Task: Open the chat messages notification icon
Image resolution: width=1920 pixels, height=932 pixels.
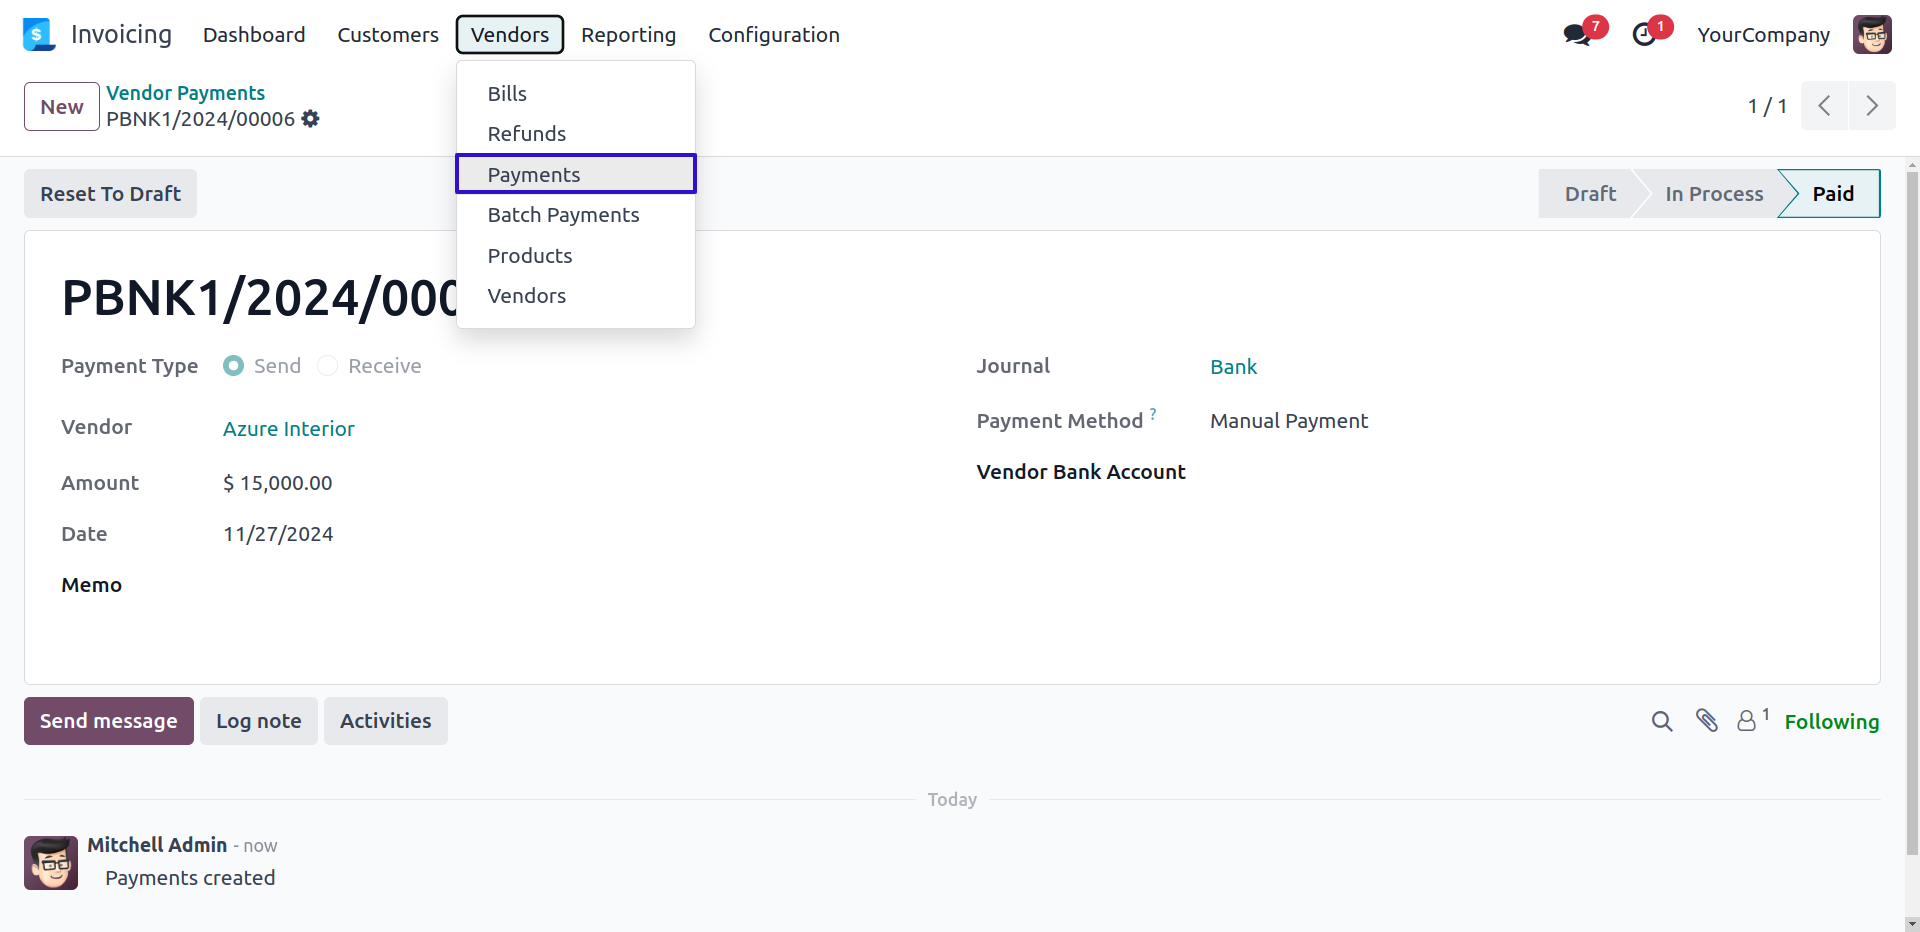Action: 1577,35
